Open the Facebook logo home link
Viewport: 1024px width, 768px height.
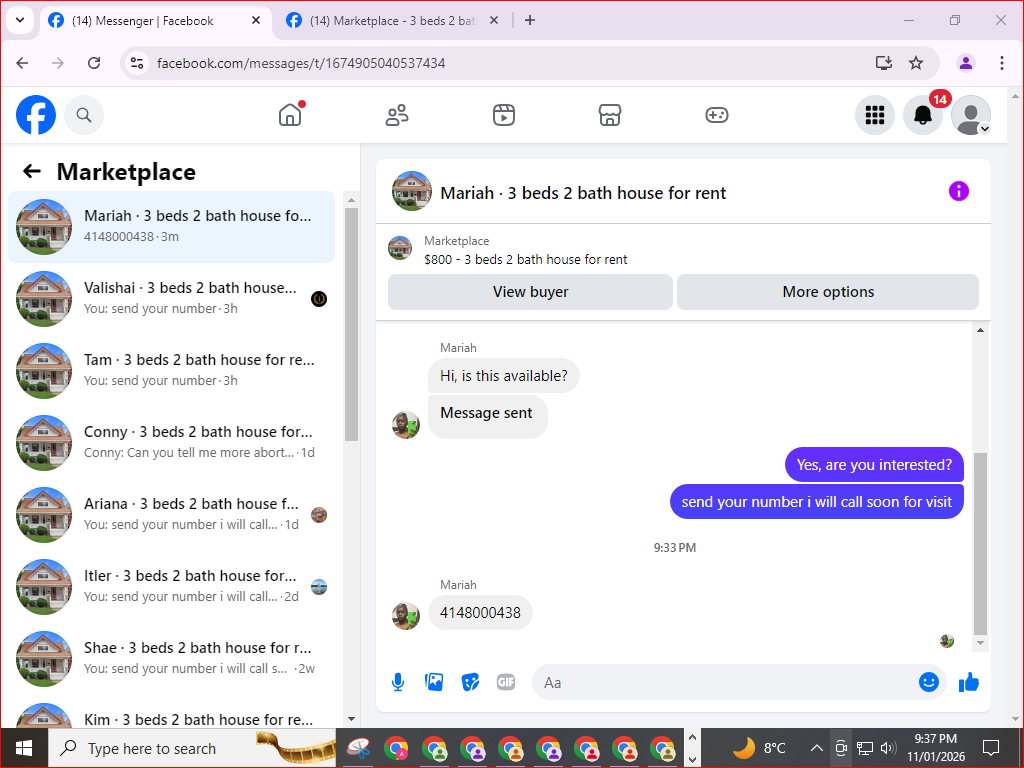click(x=36, y=115)
